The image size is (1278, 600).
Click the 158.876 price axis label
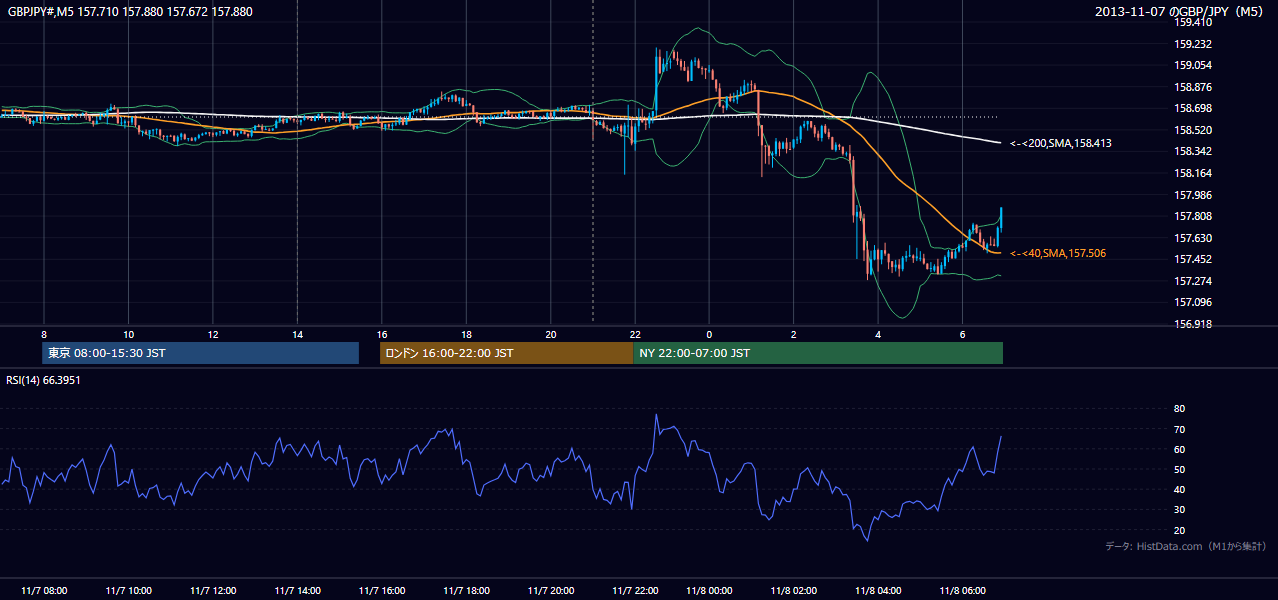(x=1193, y=87)
